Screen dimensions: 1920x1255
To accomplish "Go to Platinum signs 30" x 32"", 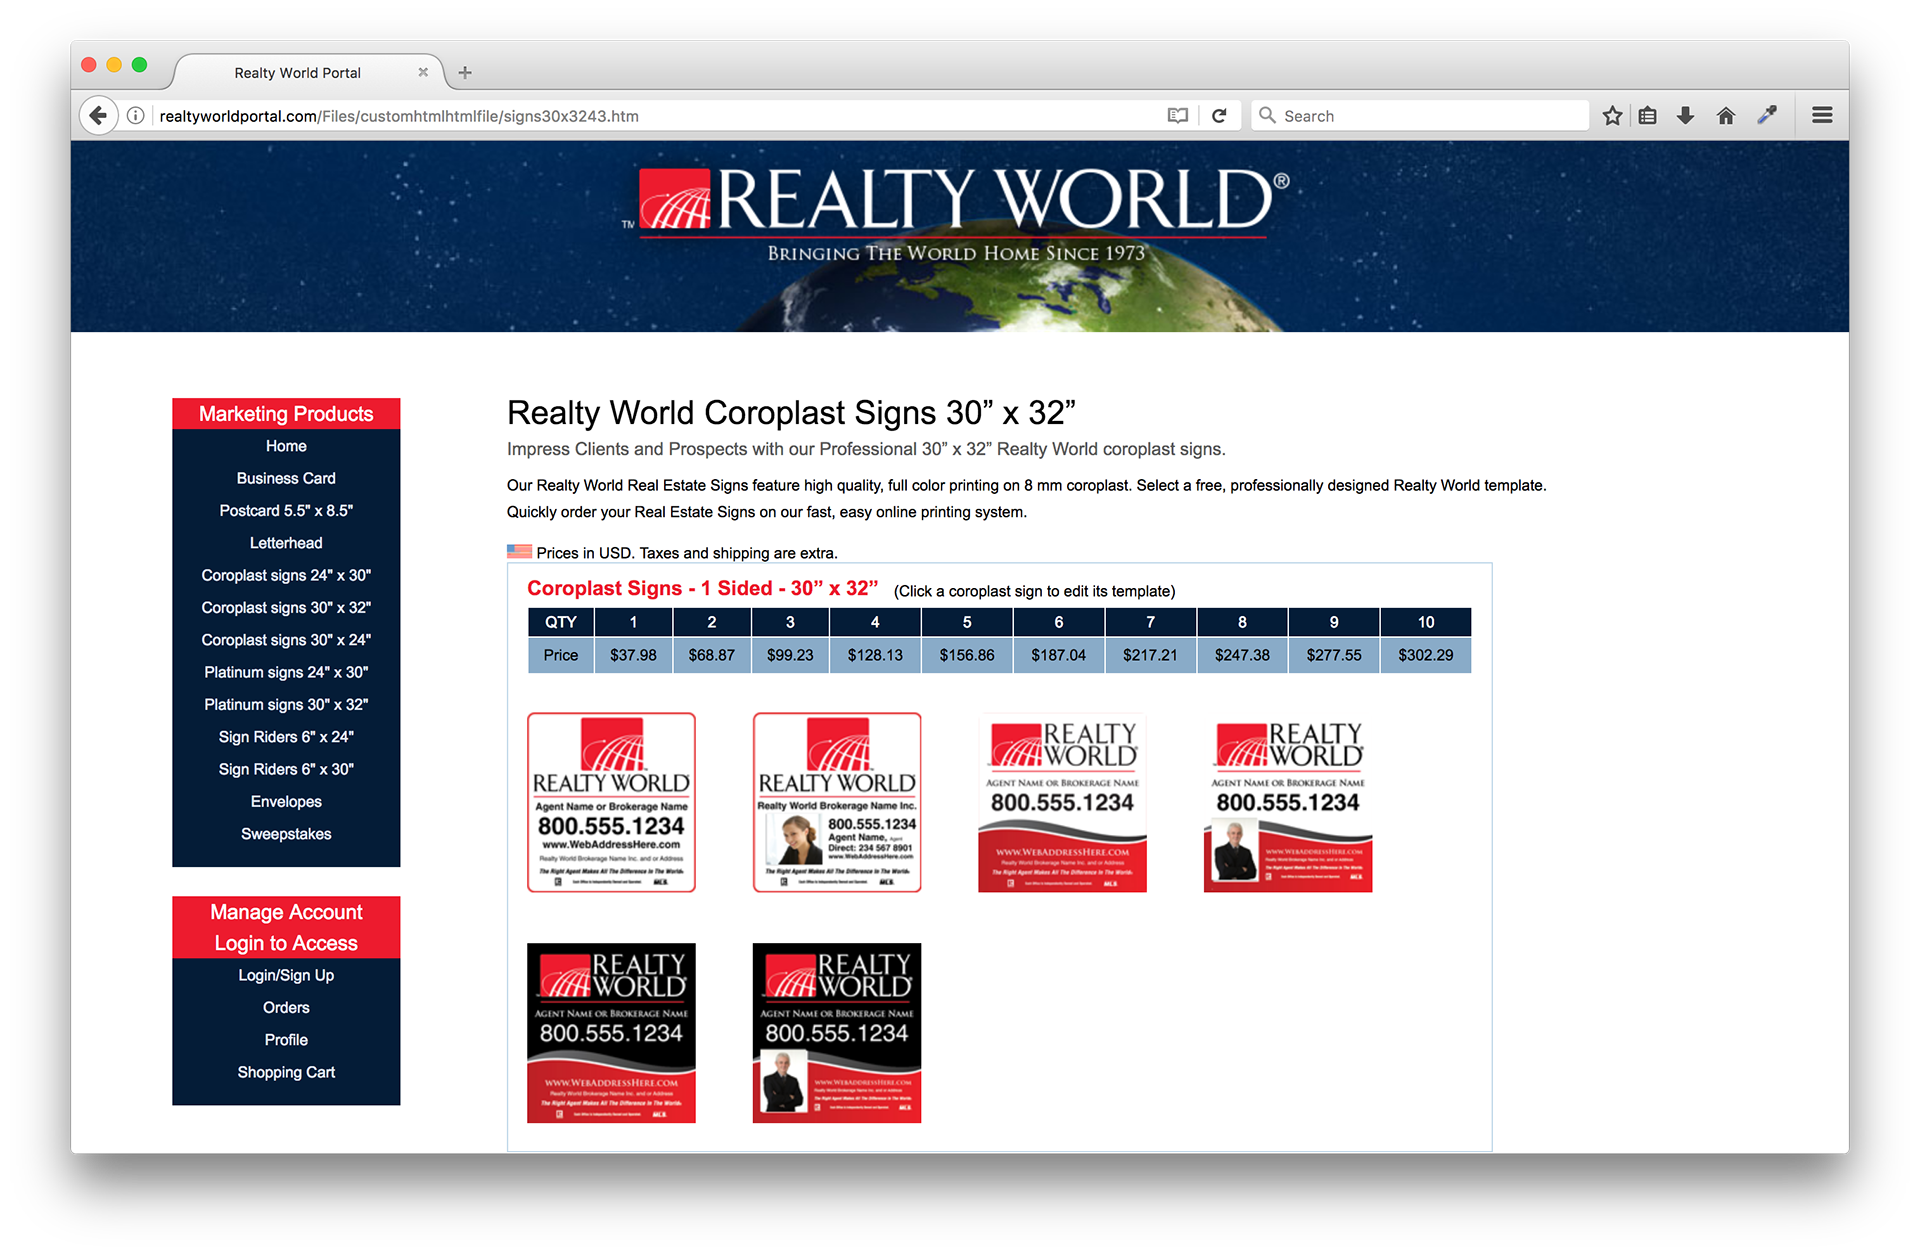I will [286, 705].
